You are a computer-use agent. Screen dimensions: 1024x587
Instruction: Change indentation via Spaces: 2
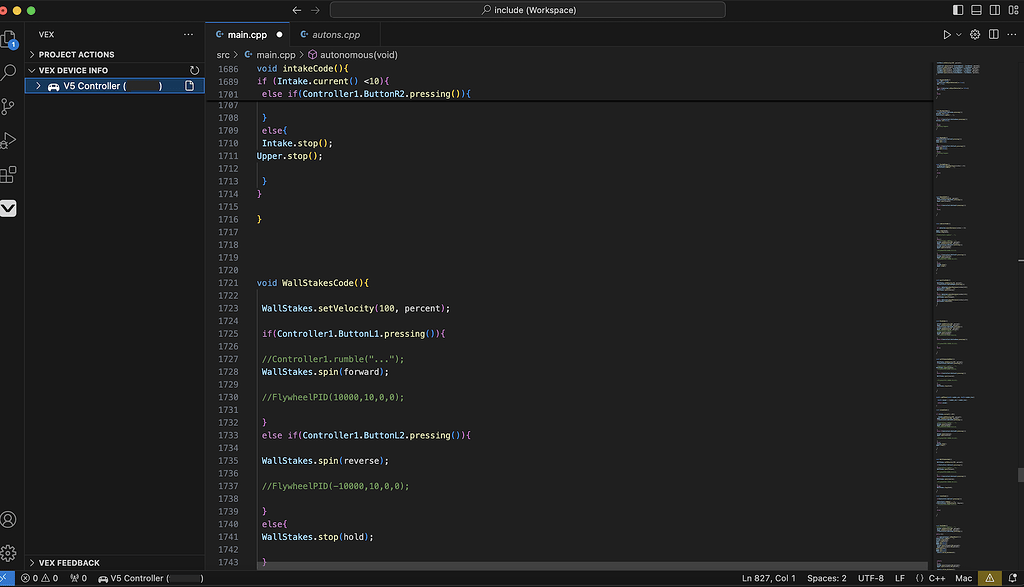(827, 578)
